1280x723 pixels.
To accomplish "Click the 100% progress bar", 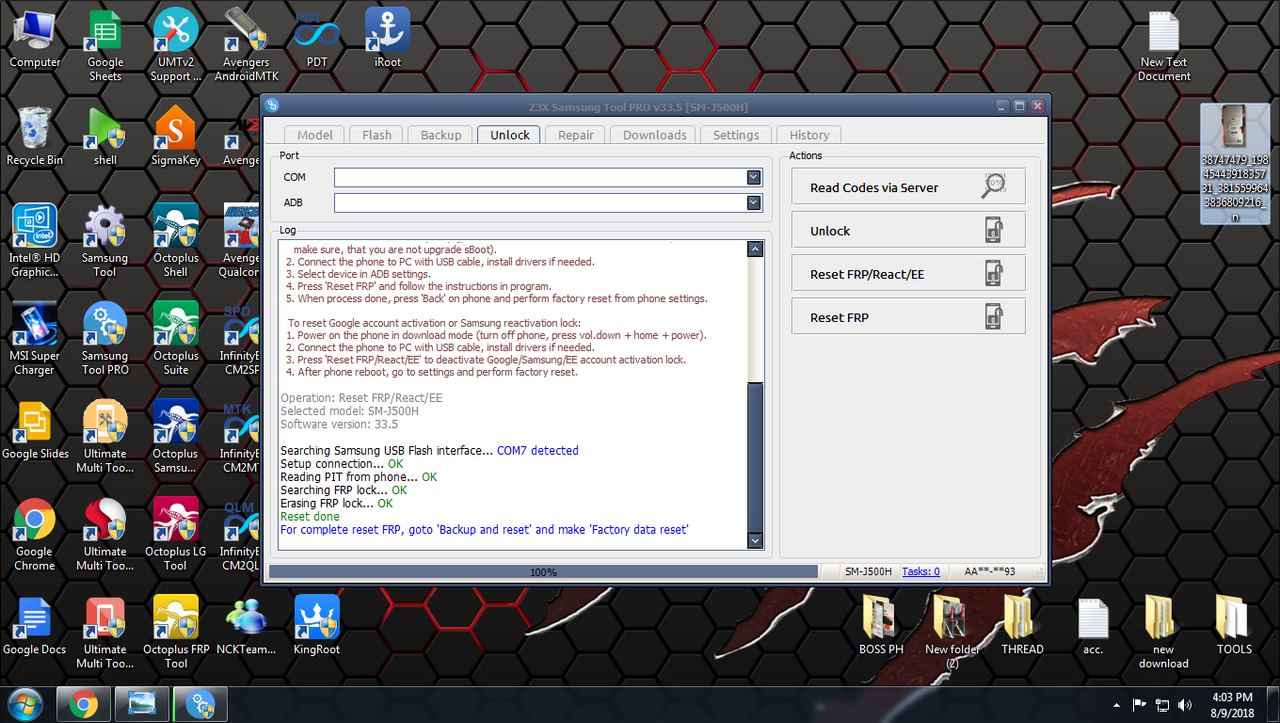I will 543,572.
